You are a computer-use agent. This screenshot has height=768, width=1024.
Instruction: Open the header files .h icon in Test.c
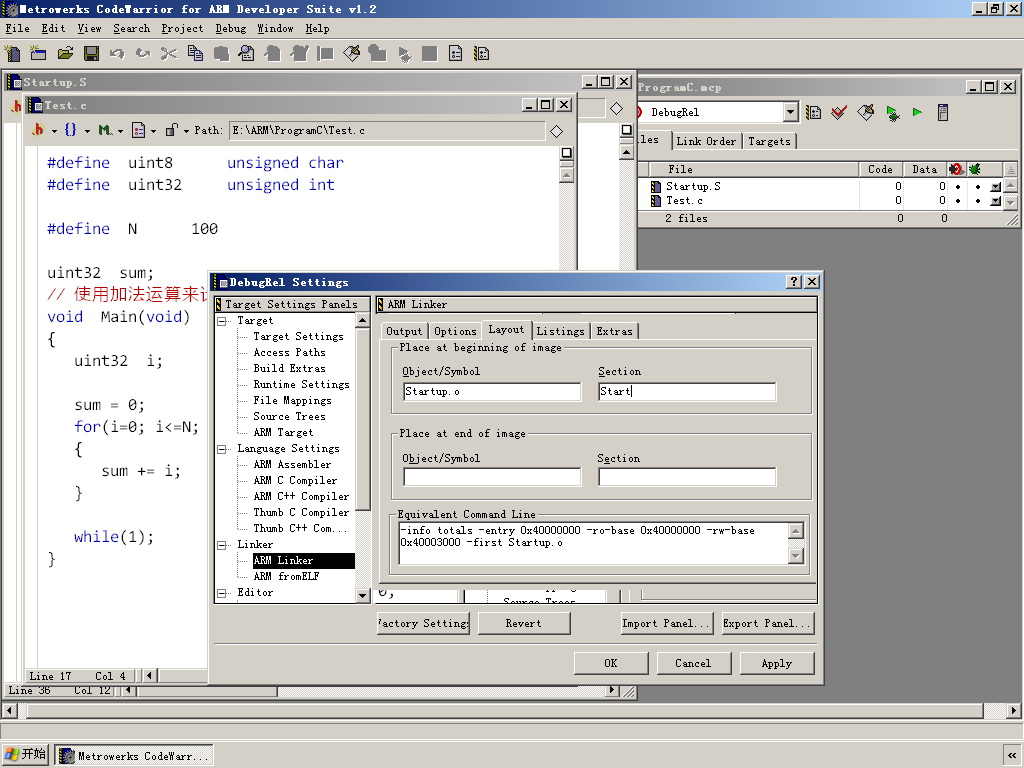38,130
